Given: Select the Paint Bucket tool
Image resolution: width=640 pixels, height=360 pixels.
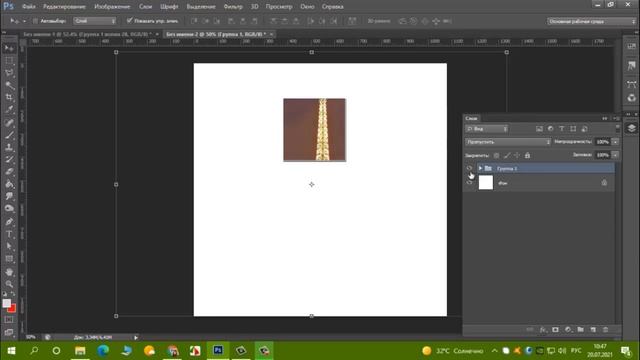Looking at the screenshot, I should tap(9, 184).
